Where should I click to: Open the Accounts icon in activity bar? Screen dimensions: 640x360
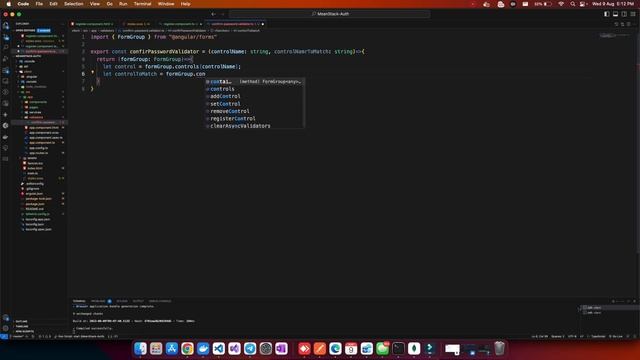(x=6, y=318)
